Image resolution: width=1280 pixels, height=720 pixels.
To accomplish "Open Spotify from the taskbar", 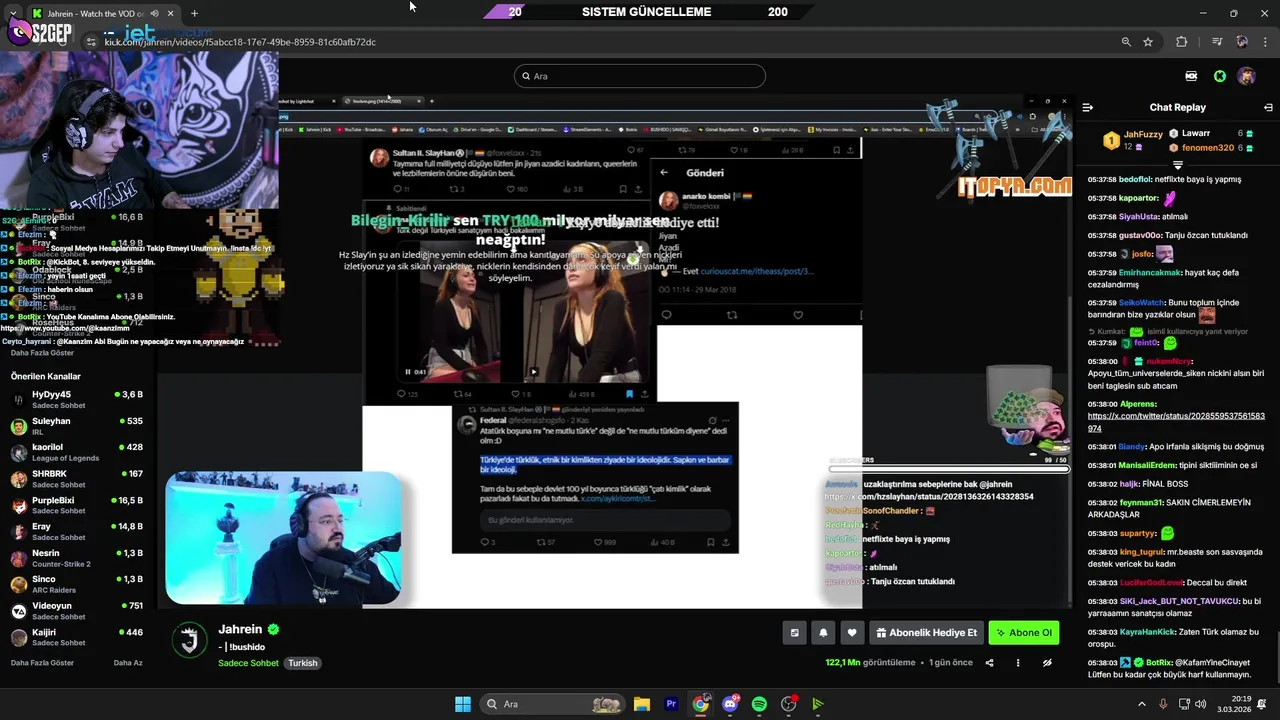I will point(759,704).
